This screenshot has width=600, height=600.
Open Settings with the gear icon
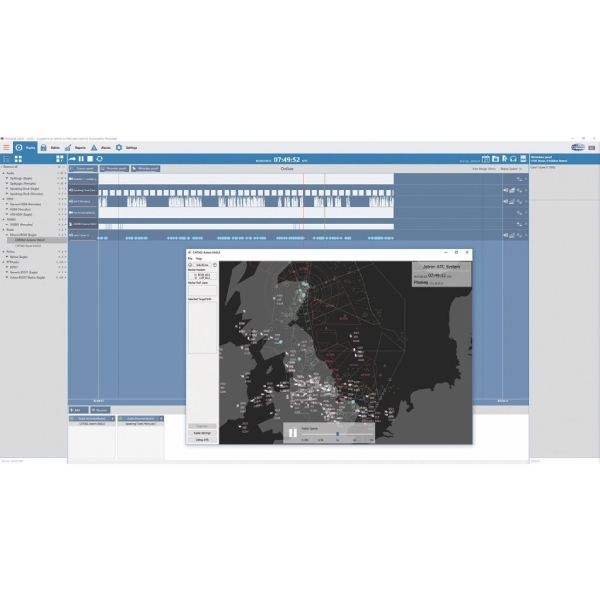(x=125, y=147)
